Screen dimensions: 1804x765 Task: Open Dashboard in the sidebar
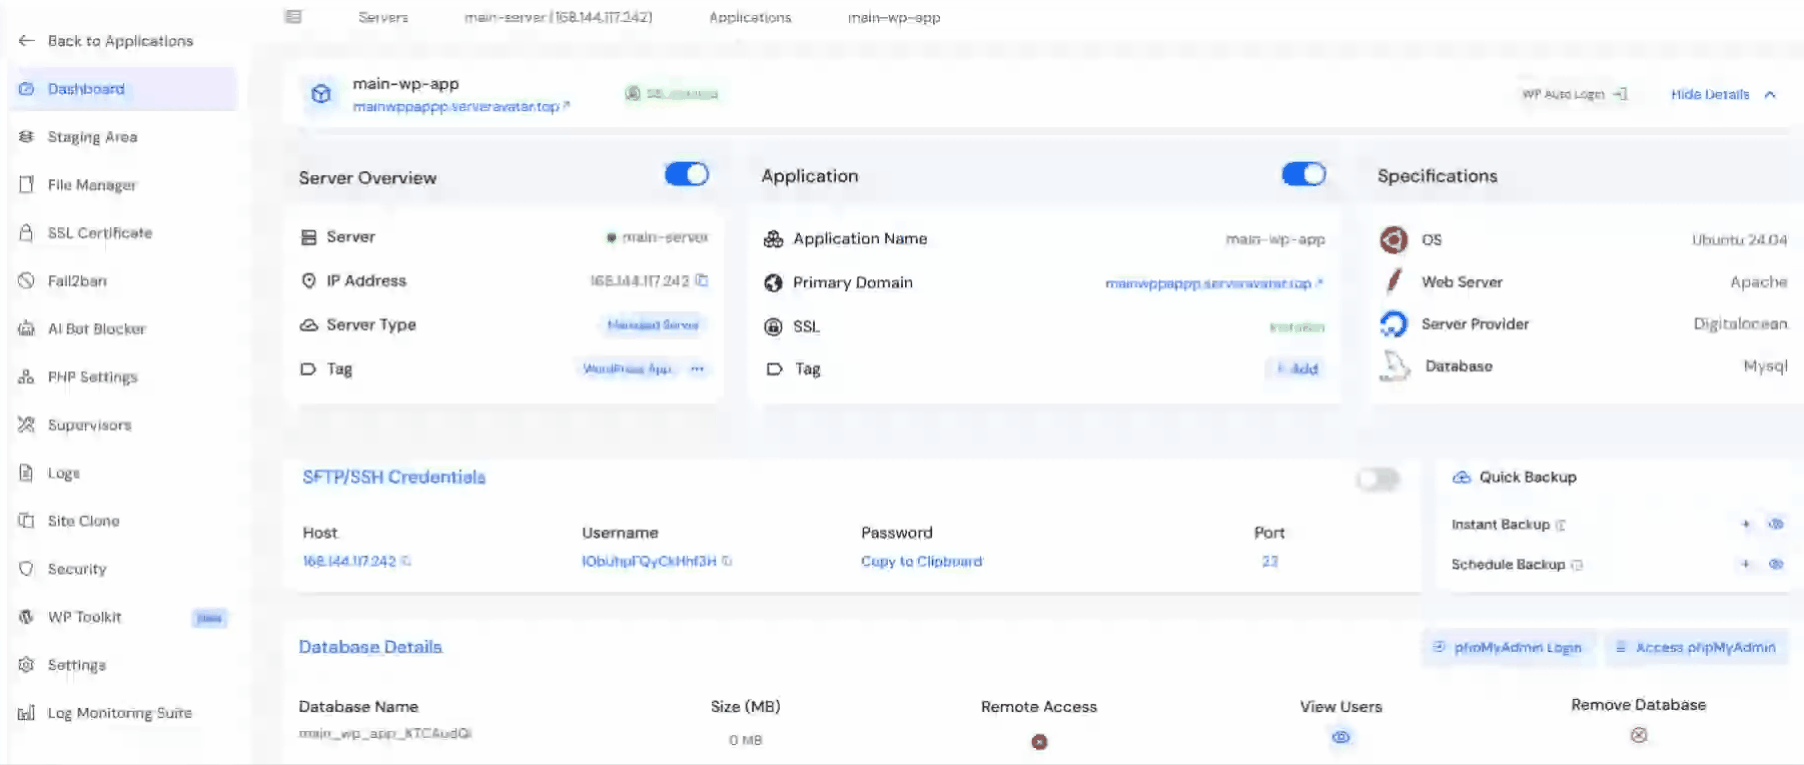122,89
